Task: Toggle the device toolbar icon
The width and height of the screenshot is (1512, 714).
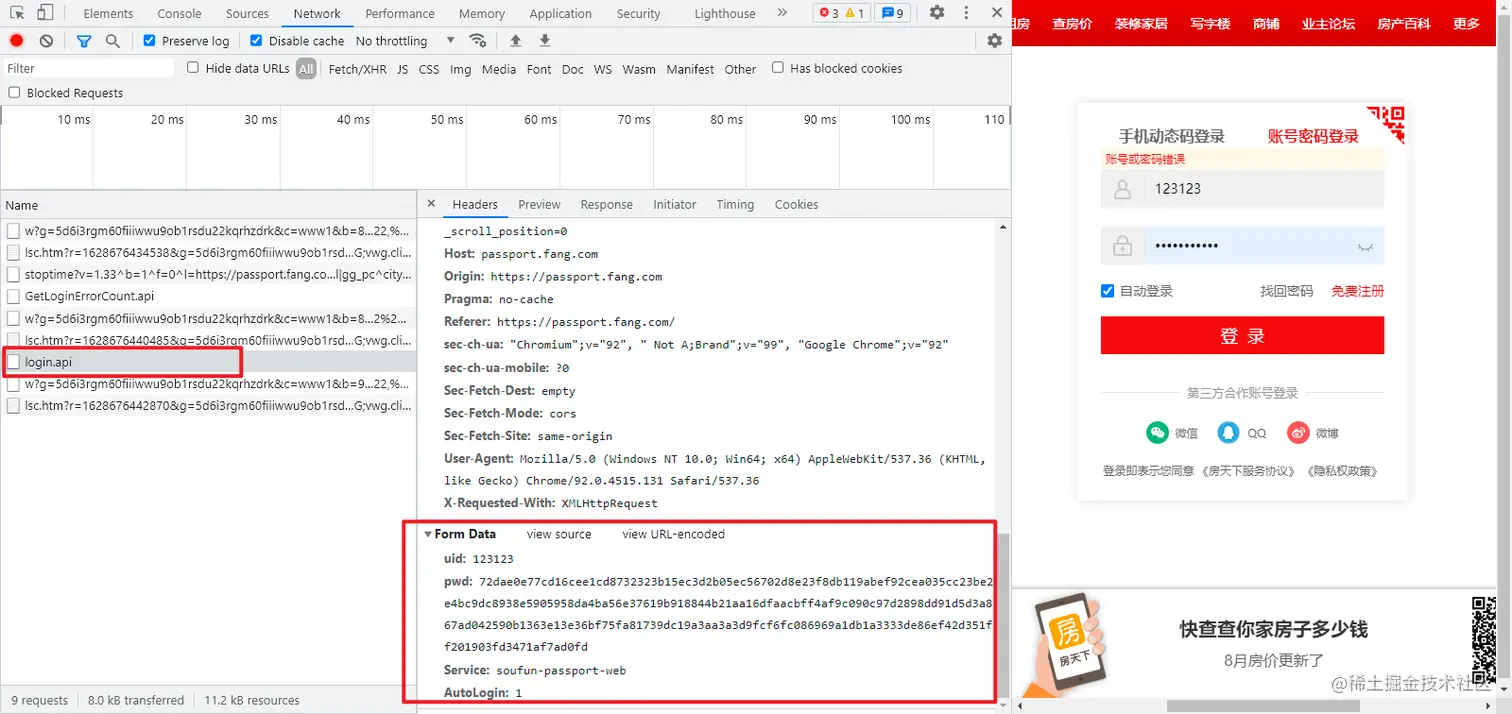Action: click(45, 13)
